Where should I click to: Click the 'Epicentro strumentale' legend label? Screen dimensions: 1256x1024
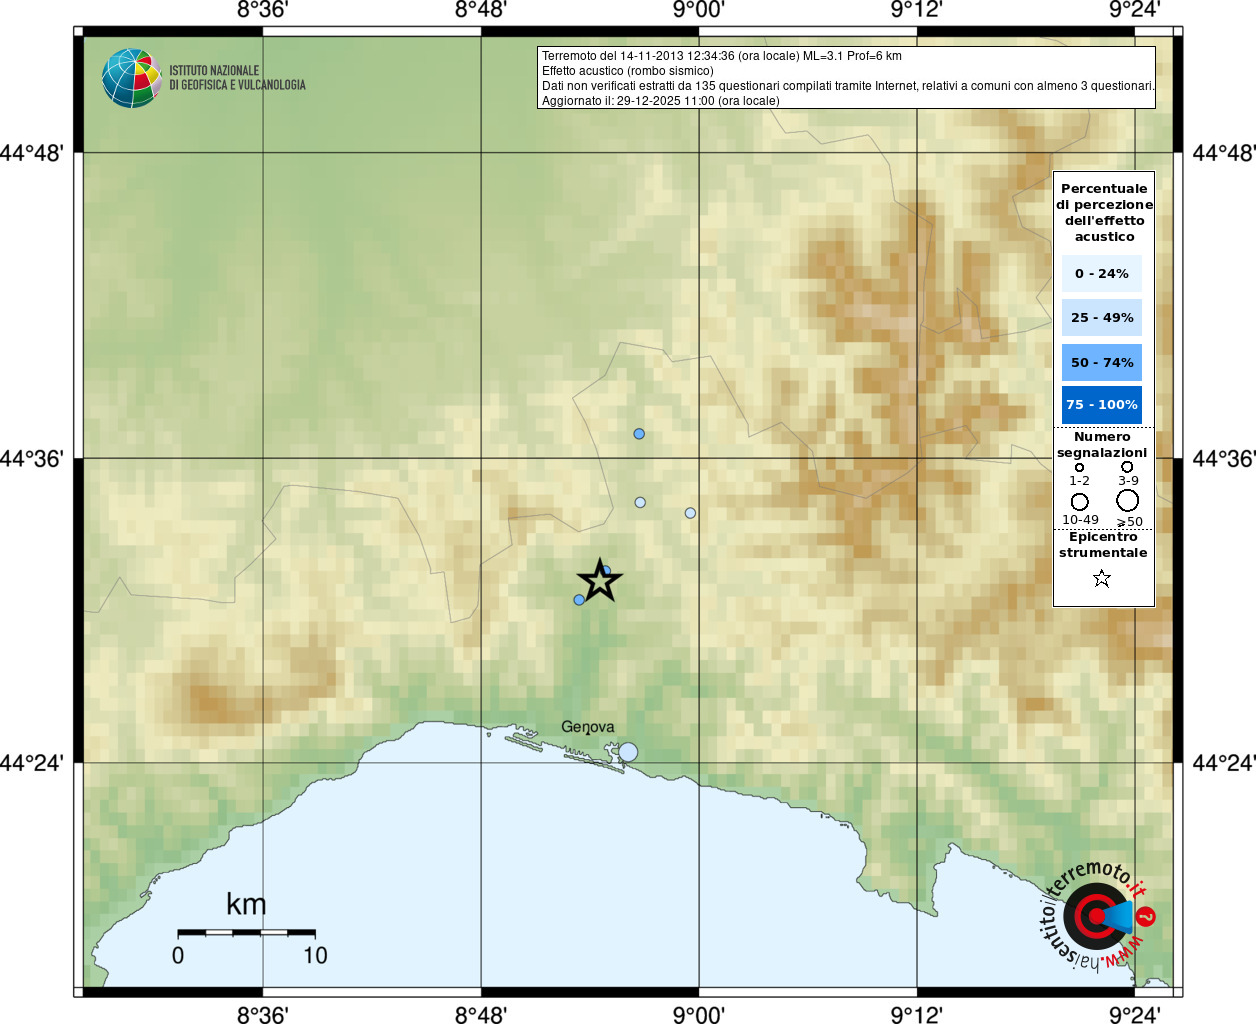[1103, 545]
